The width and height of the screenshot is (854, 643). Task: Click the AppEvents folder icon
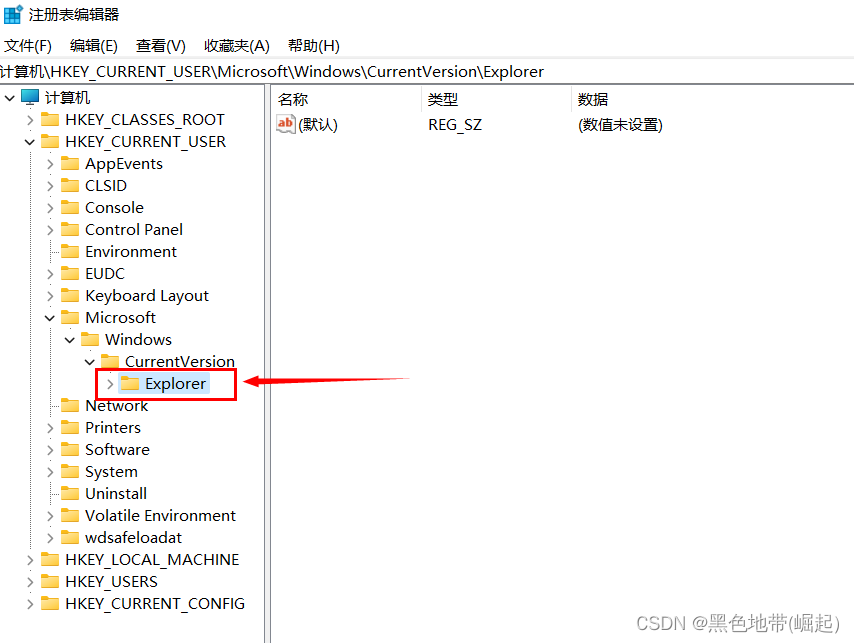tap(70, 163)
